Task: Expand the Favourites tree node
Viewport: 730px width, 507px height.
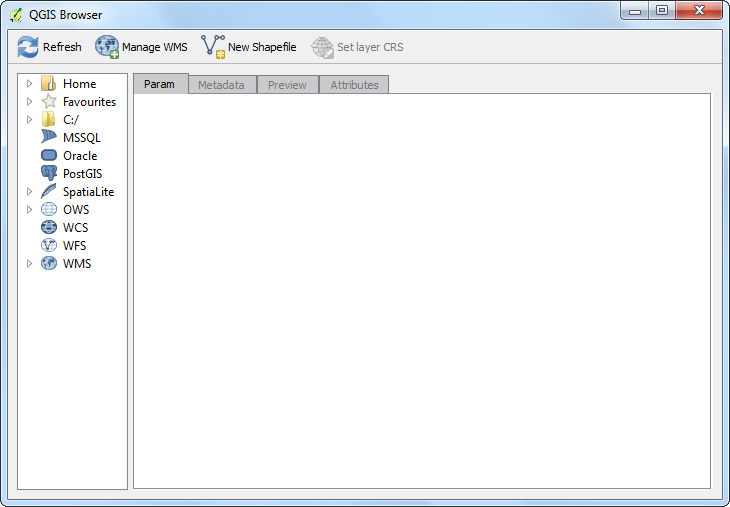Action: point(29,101)
